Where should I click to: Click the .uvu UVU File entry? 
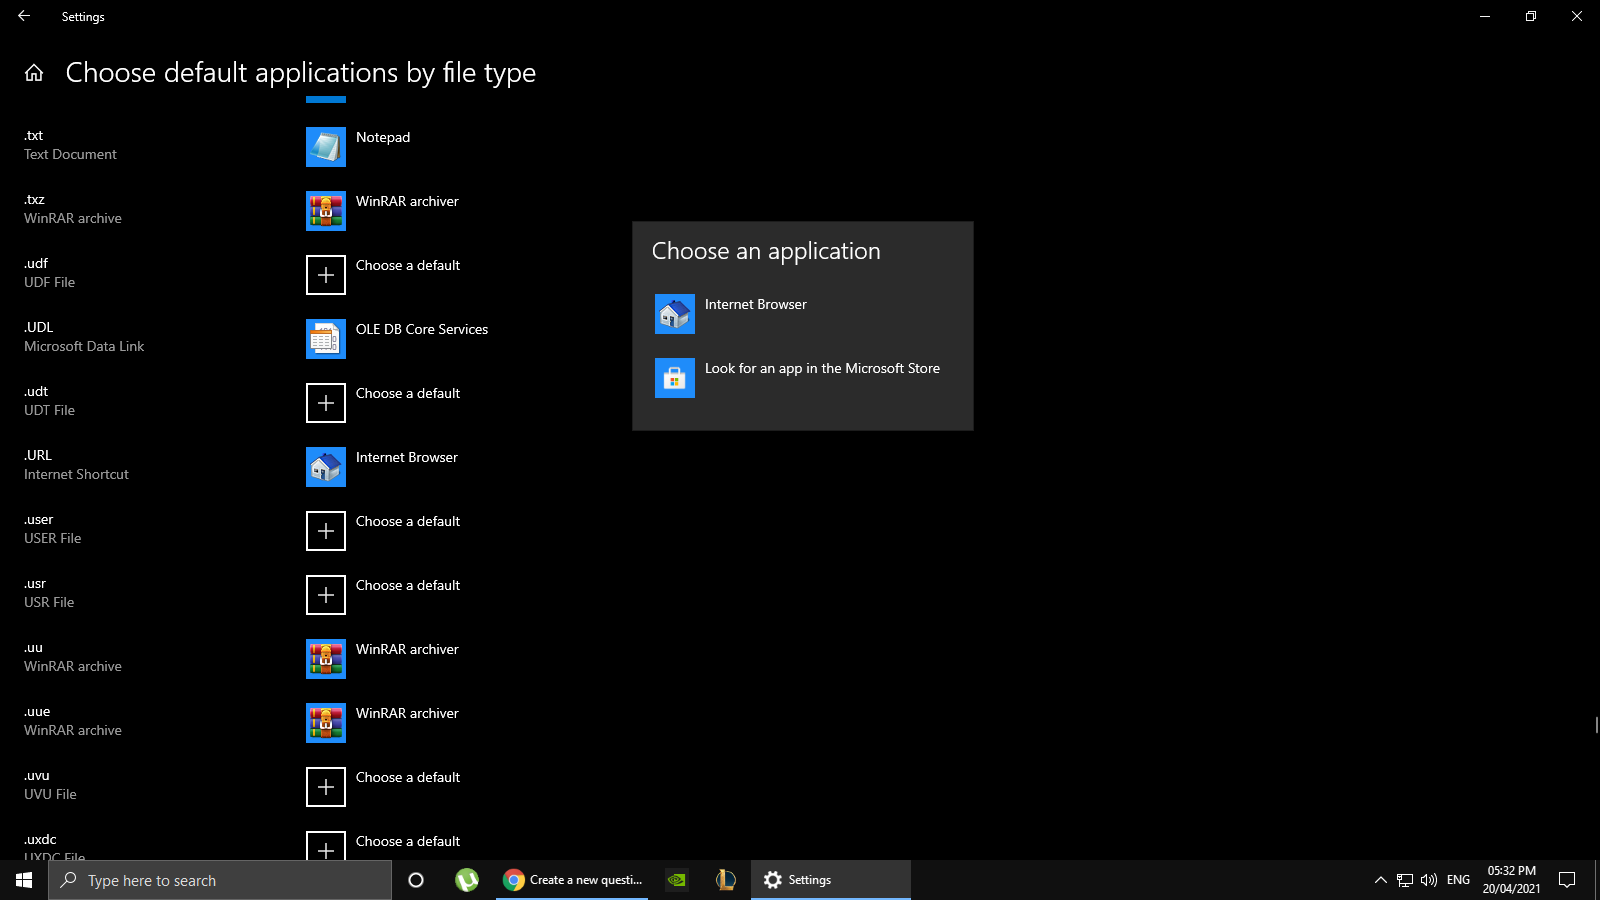pos(50,785)
